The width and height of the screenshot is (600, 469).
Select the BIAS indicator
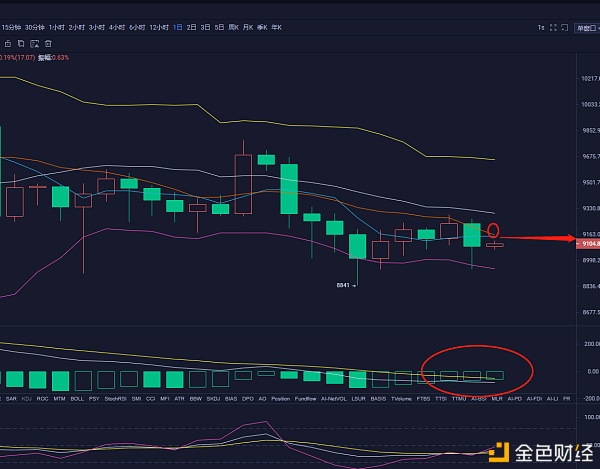pos(231,399)
